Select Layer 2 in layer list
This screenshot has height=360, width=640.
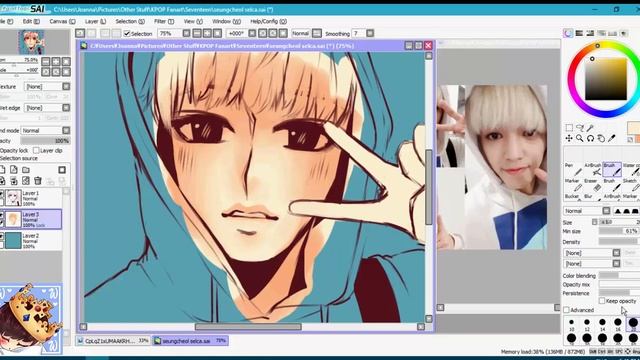coord(31,241)
